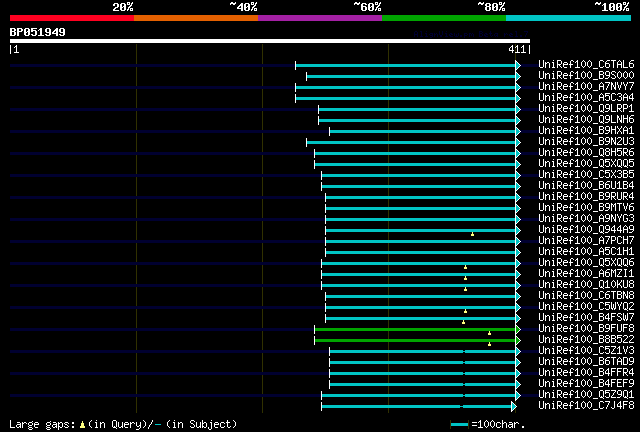Click the UniRef100_Q9LRP1 label

pos(586,108)
